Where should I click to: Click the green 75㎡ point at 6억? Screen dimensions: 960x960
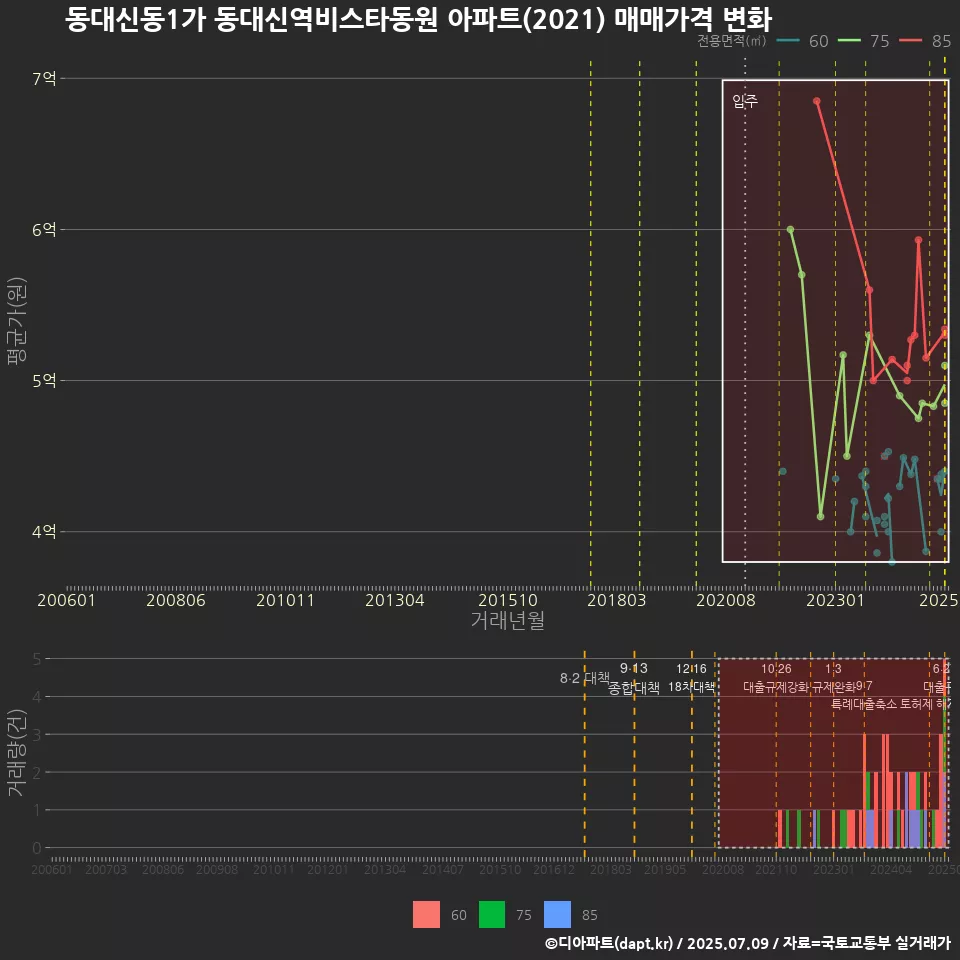(790, 230)
